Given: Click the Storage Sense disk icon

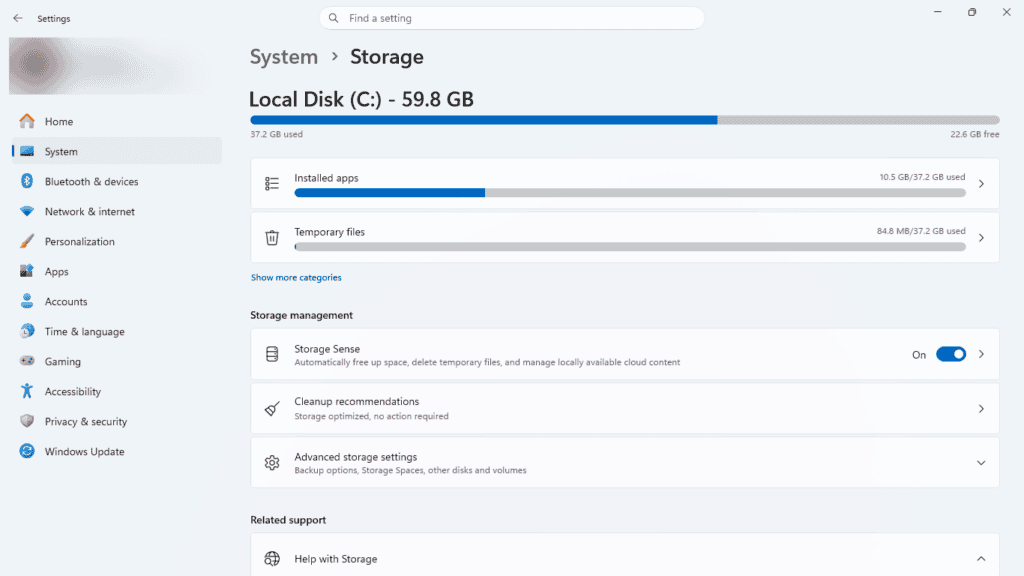Looking at the screenshot, I should coord(272,354).
